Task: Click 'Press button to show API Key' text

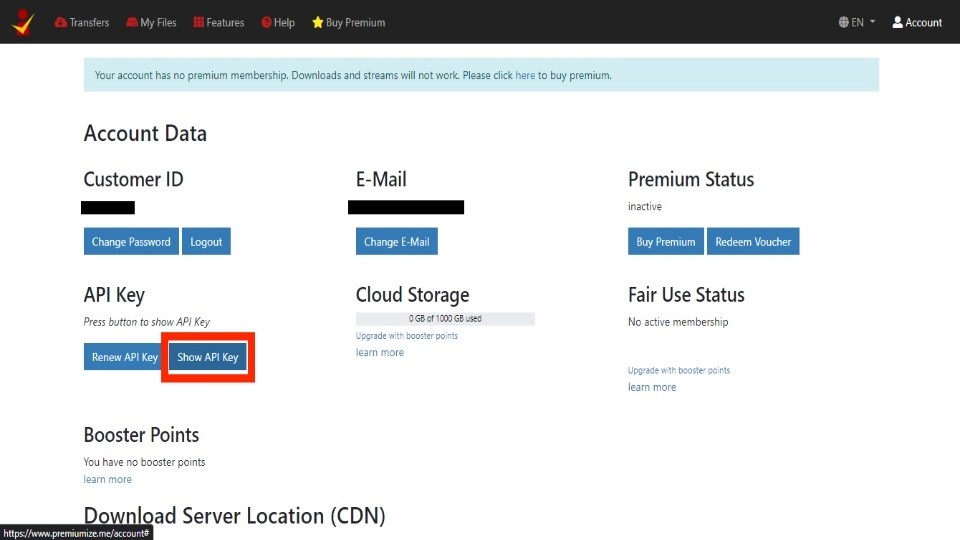Action: coord(146,321)
